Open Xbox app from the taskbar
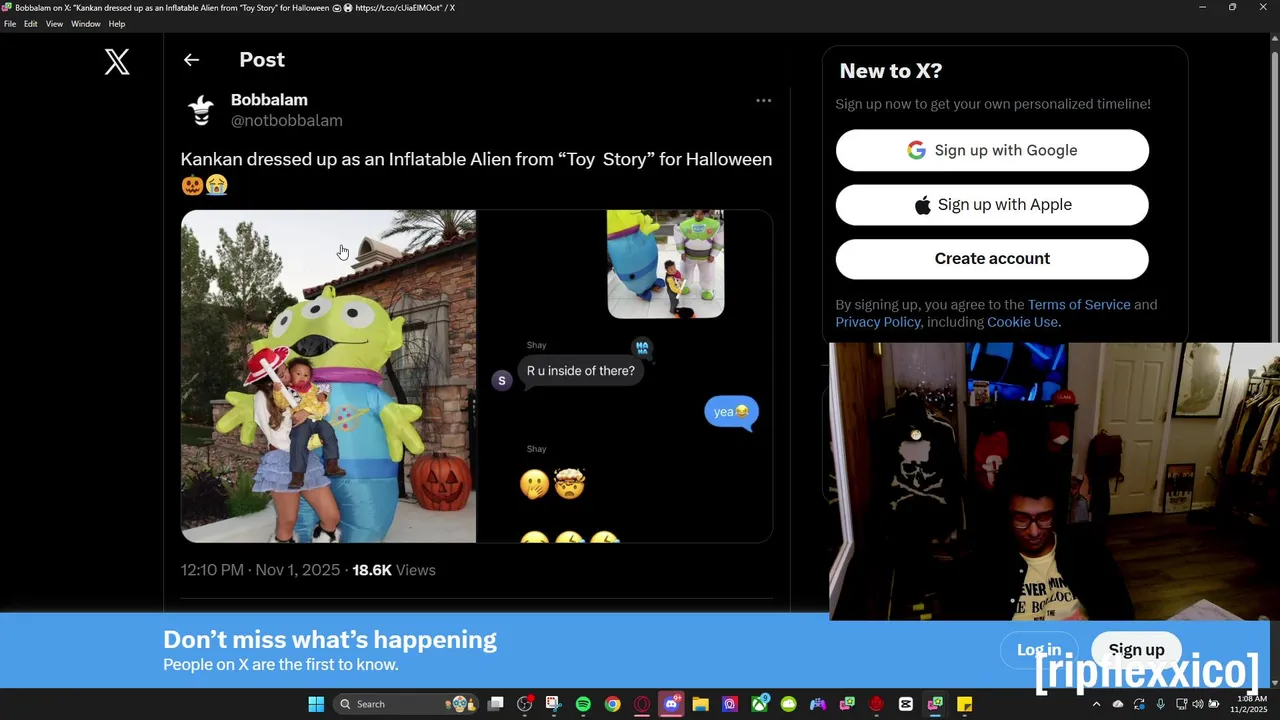The image size is (1280, 720). [759, 704]
